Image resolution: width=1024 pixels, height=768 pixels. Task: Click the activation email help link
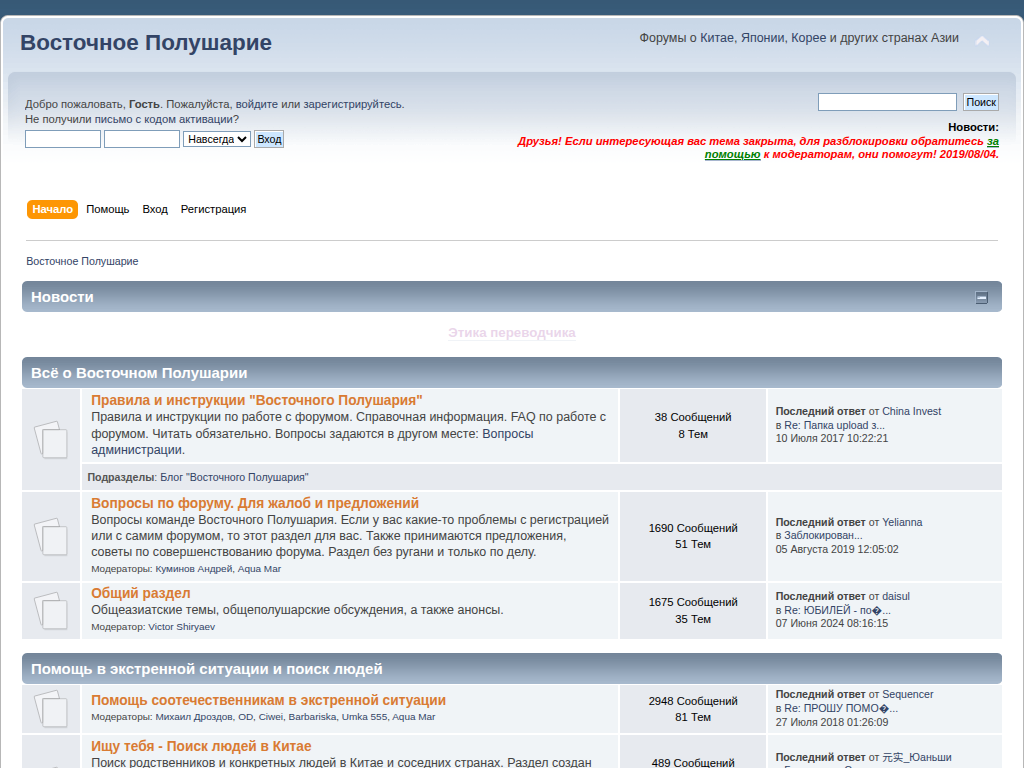132,119
